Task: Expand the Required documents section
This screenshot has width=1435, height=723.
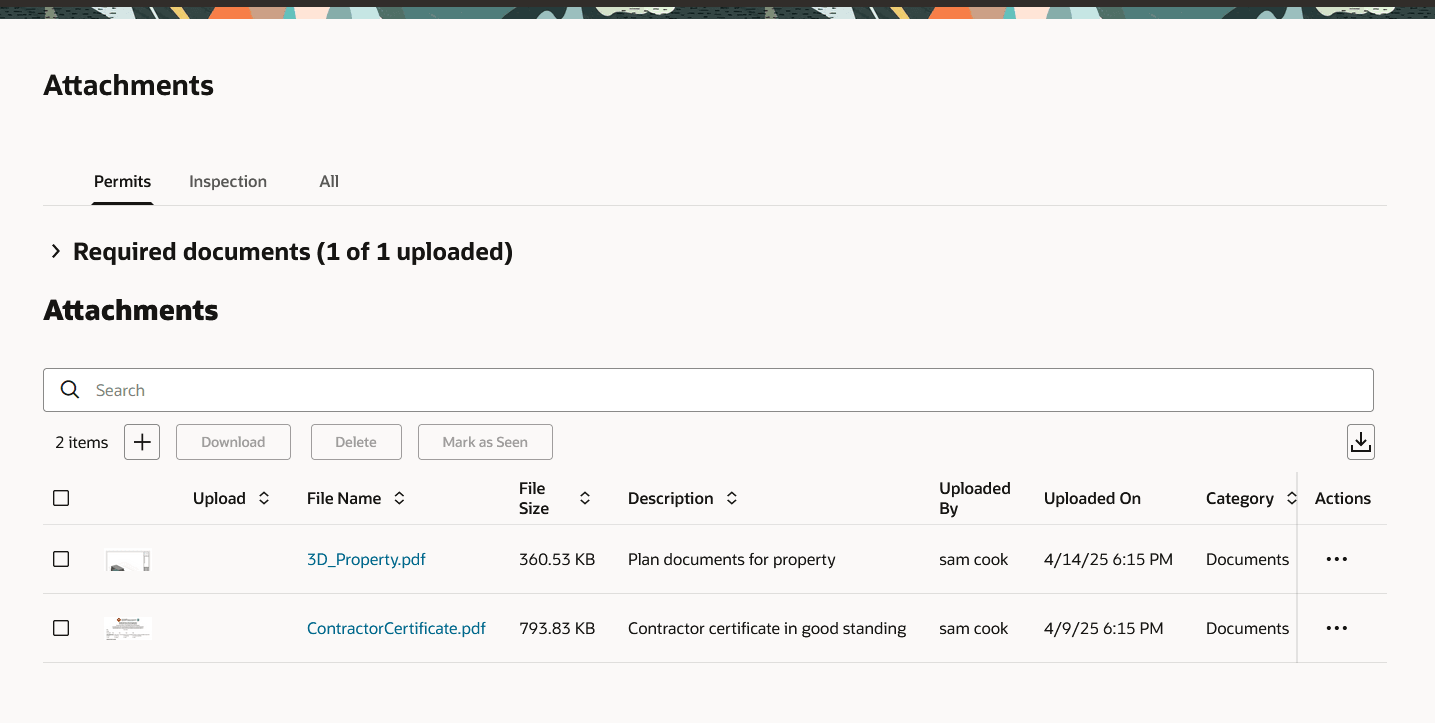Action: point(56,251)
